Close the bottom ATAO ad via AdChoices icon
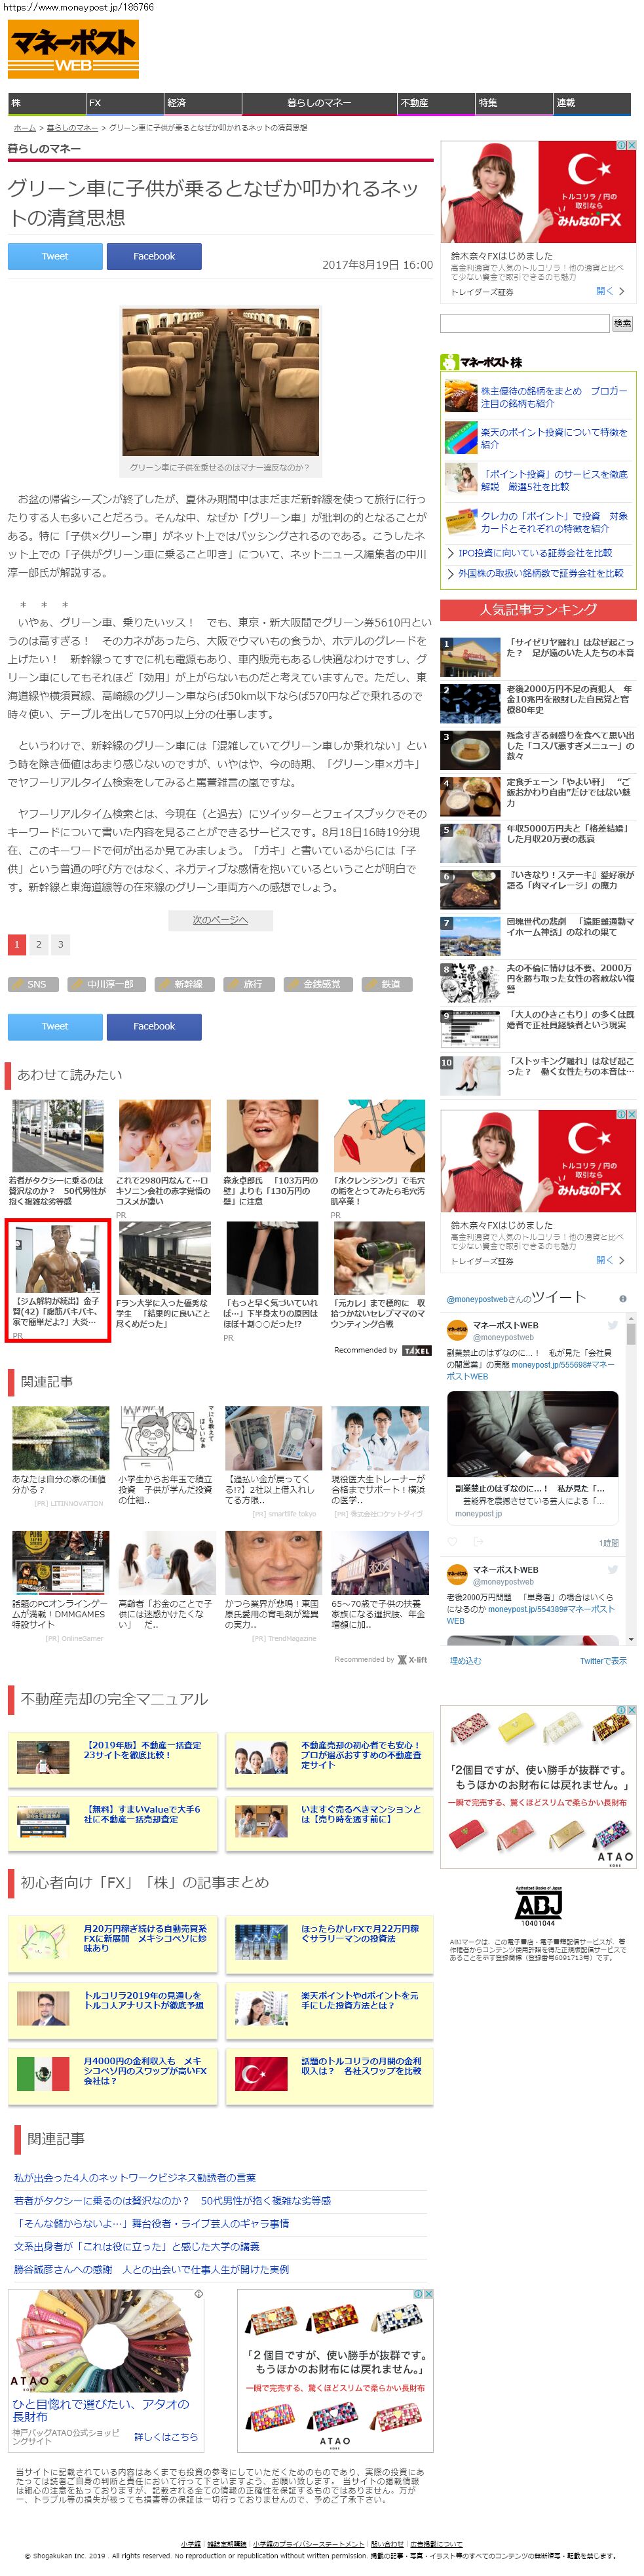Image resolution: width=644 pixels, height=2576 pixels. click(428, 2294)
